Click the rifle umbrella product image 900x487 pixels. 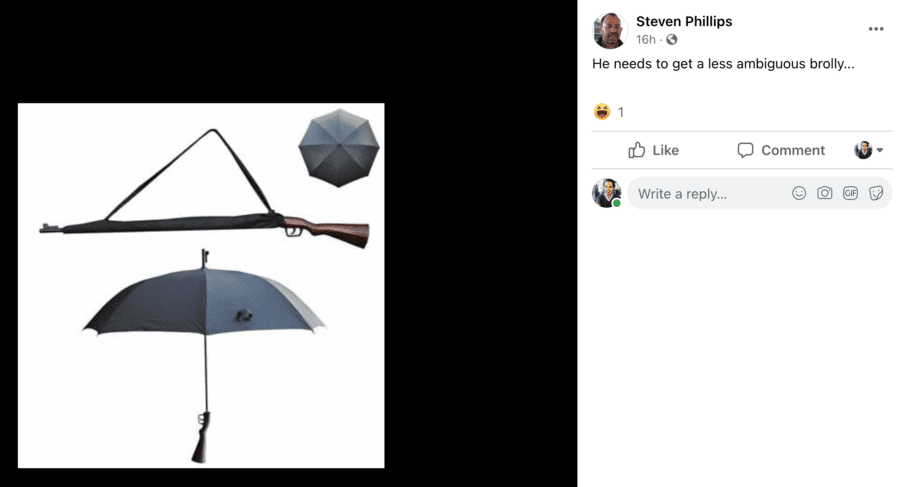(201, 285)
